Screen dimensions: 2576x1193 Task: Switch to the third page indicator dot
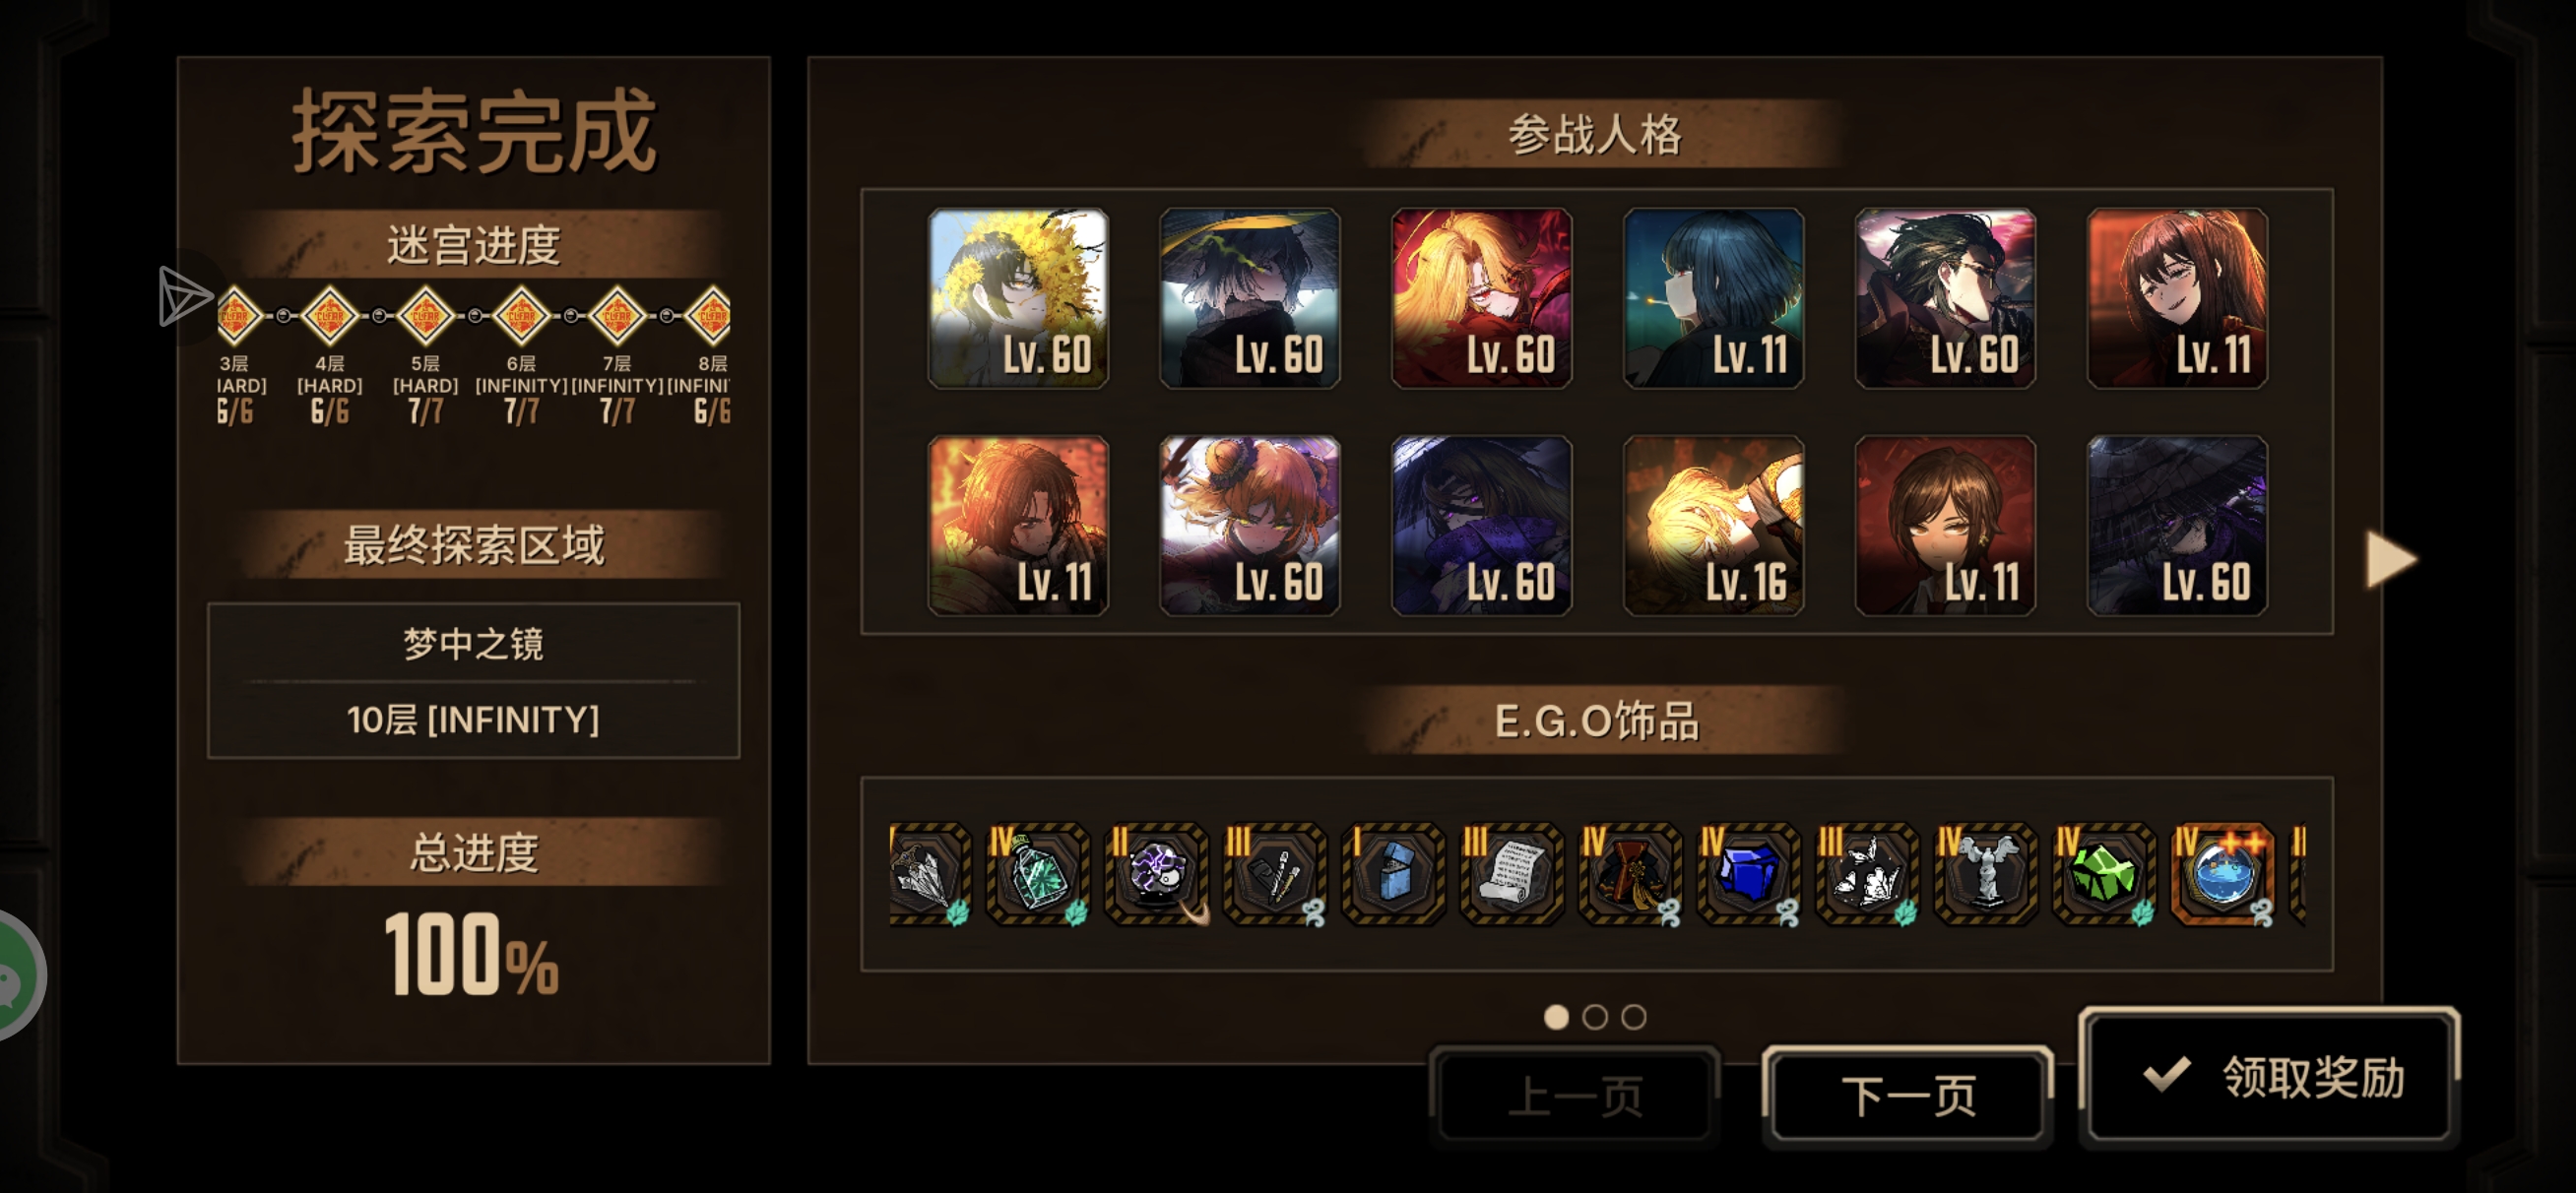1634,1017
